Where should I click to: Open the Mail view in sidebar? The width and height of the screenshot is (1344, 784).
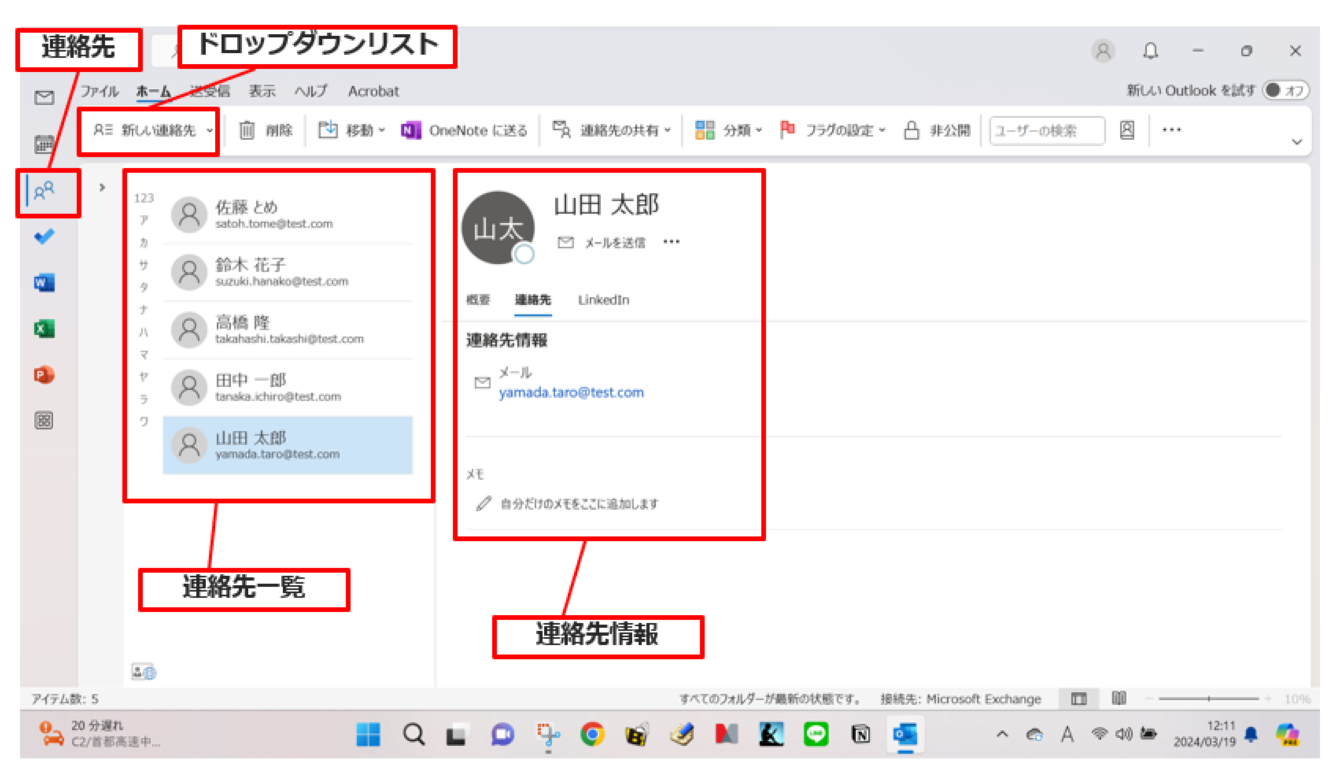[x=44, y=98]
